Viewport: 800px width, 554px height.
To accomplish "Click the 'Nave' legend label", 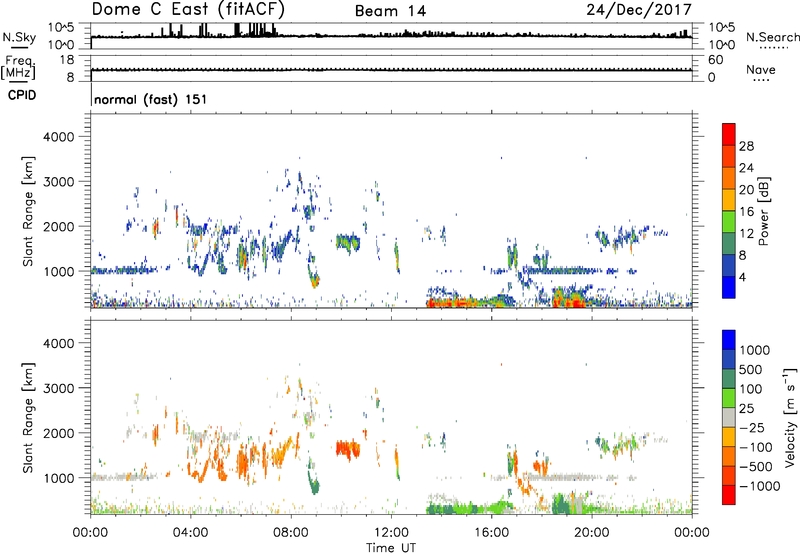I will (761, 69).
